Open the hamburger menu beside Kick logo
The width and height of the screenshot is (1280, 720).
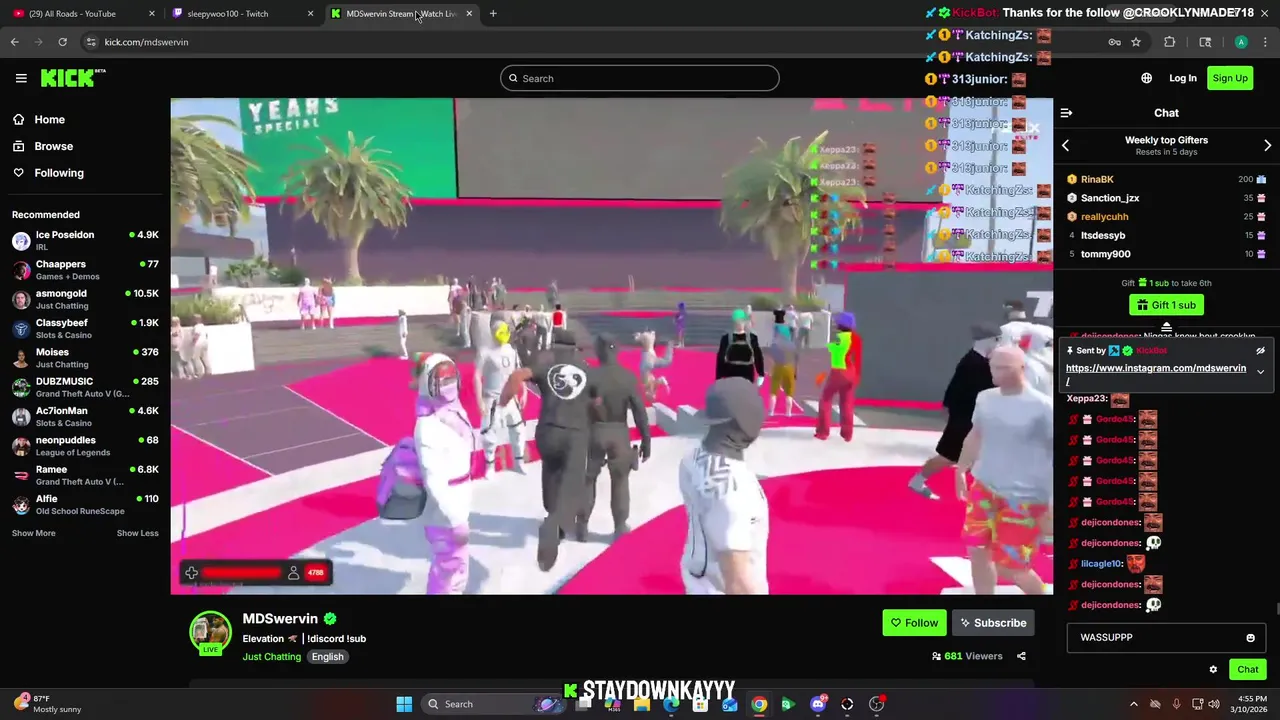pyautogui.click(x=21, y=78)
